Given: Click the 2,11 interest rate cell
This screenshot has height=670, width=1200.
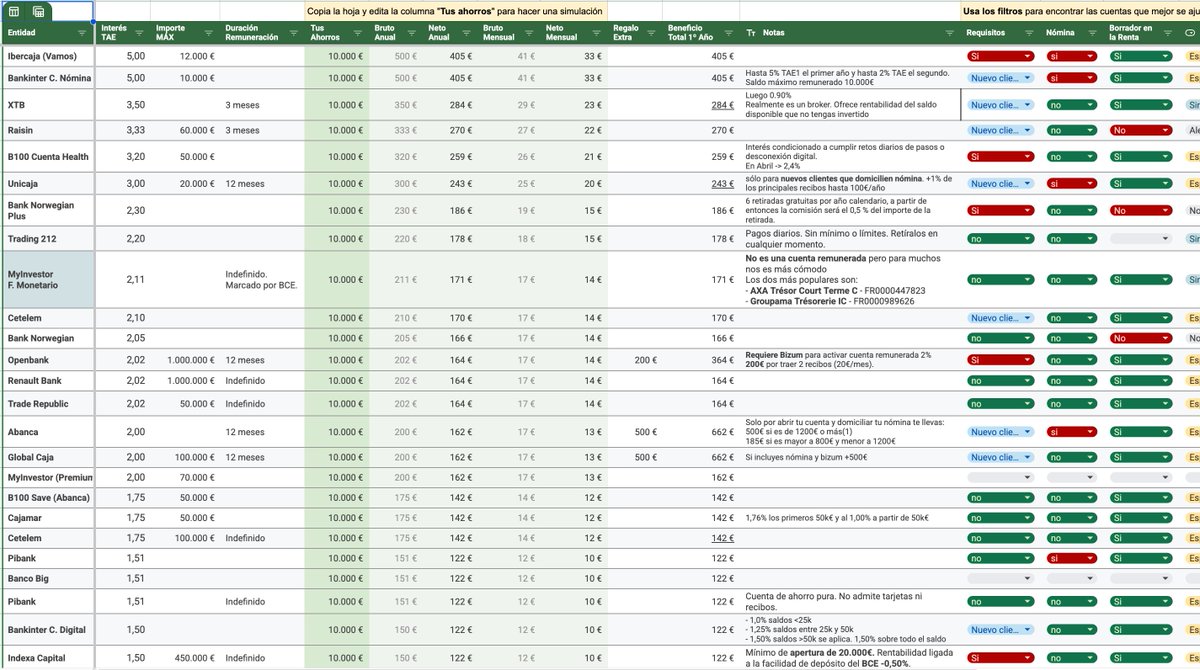Looking at the screenshot, I should pos(136,280).
